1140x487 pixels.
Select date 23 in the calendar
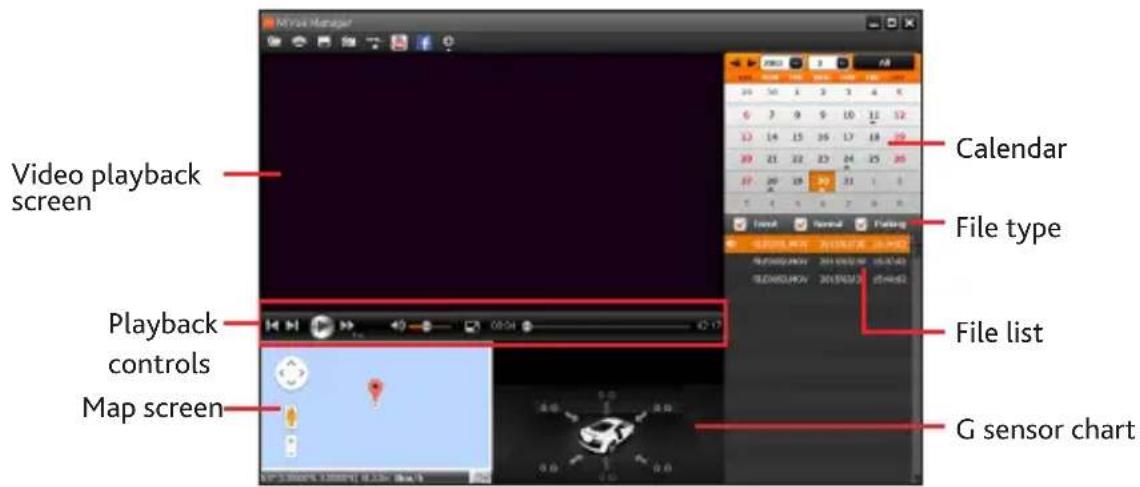click(823, 158)
